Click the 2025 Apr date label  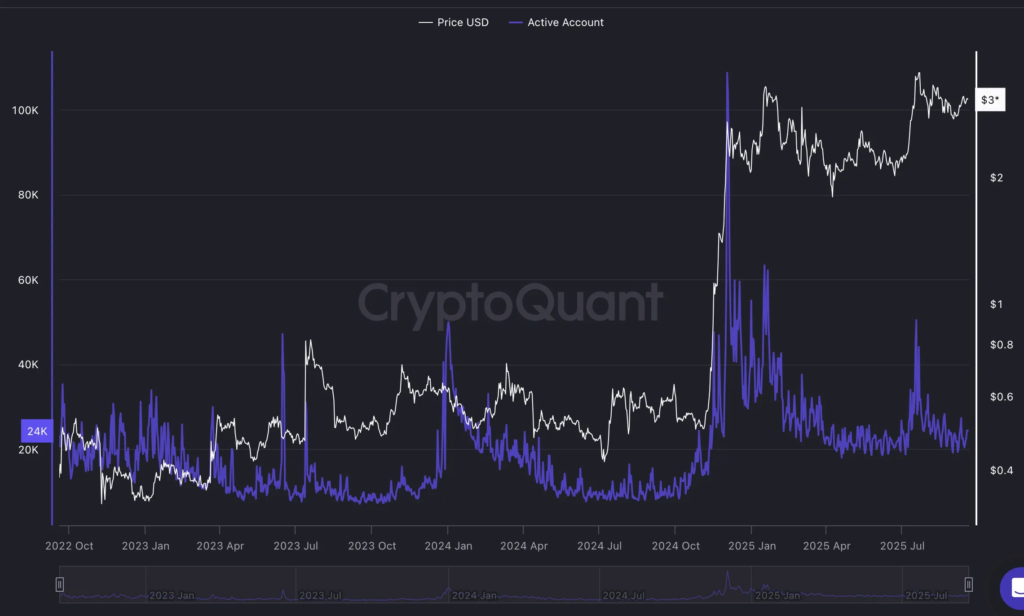click(x=827, y=546)
